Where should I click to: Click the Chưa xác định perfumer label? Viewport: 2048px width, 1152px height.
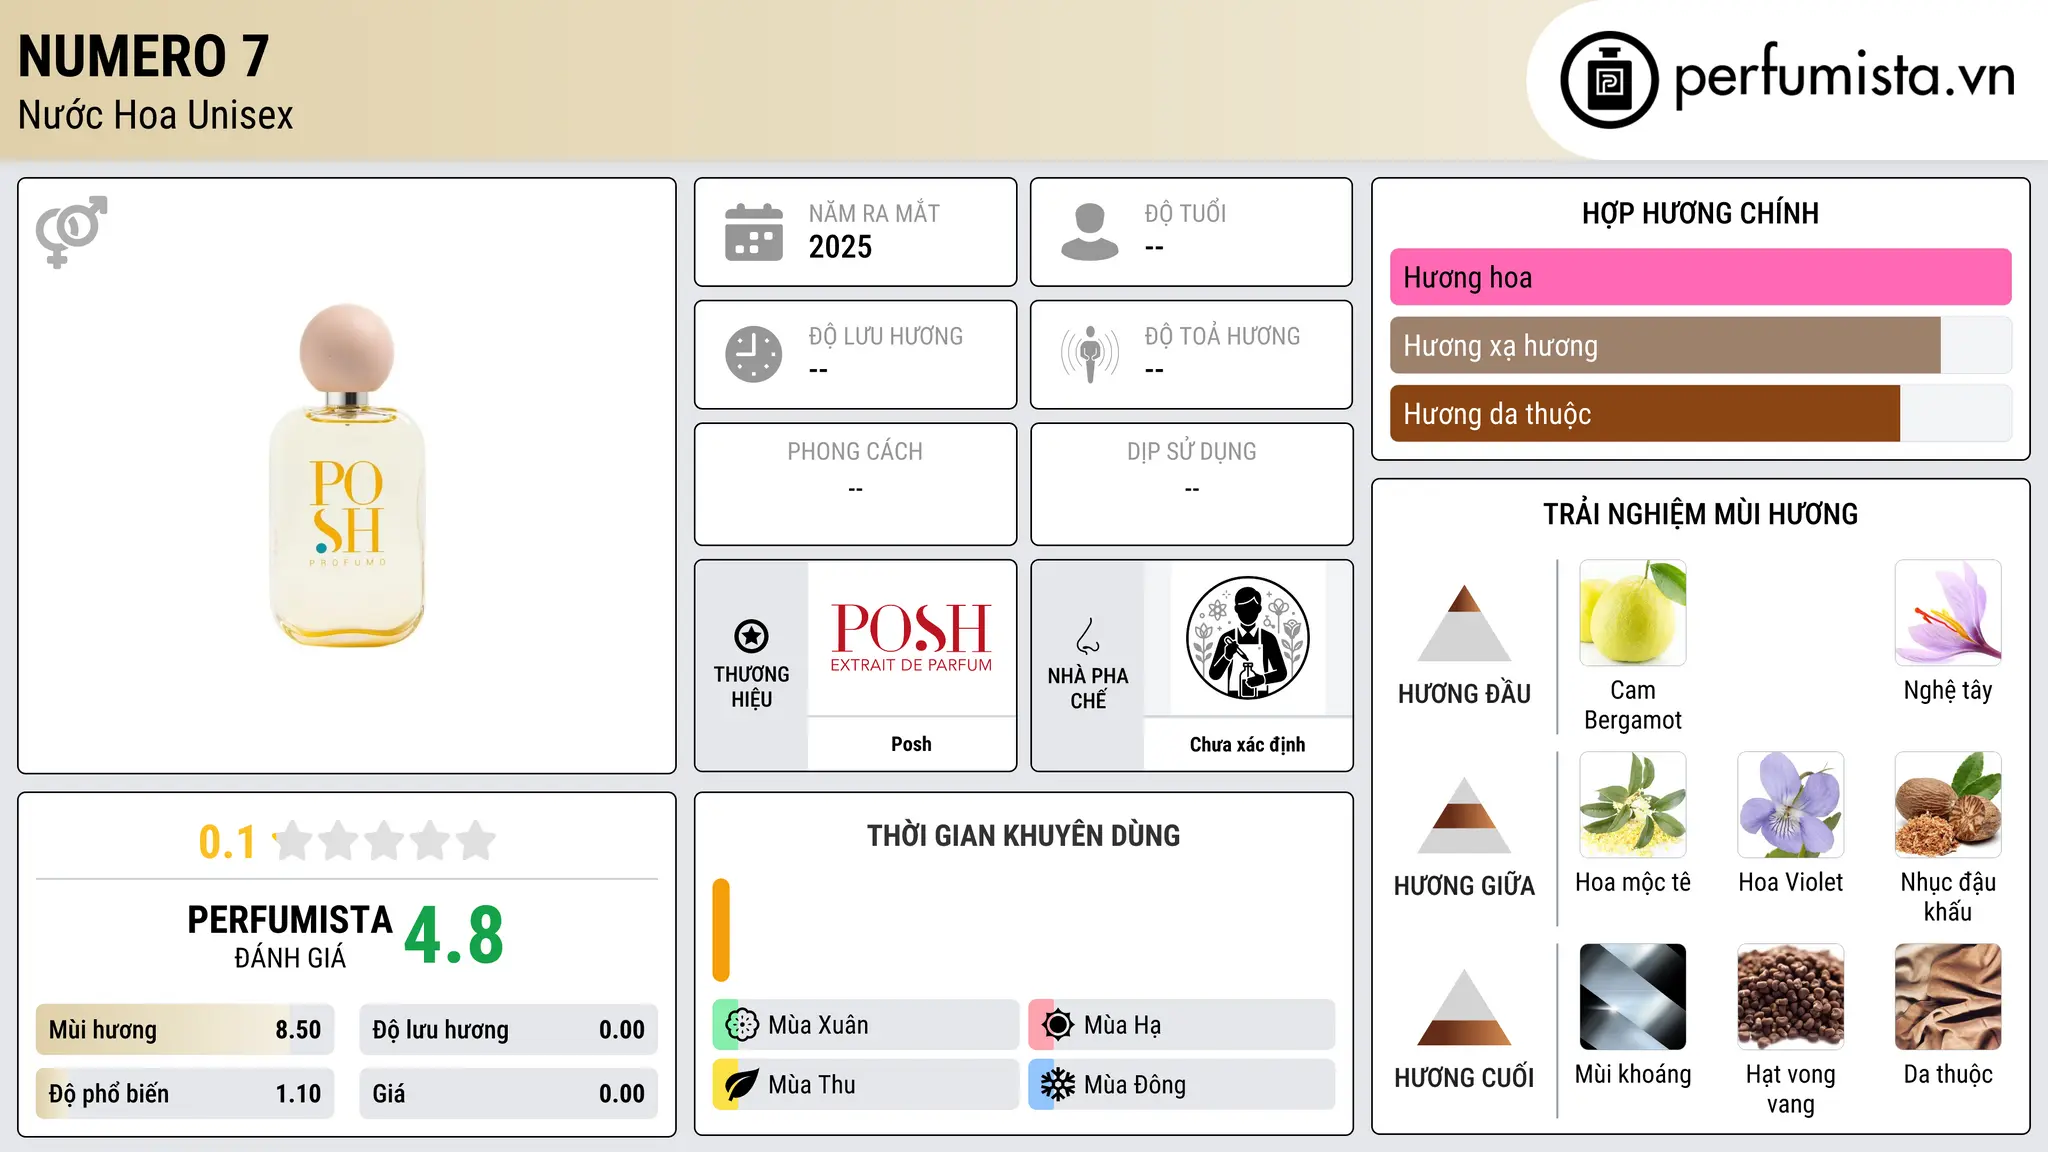click(1247, 744)
